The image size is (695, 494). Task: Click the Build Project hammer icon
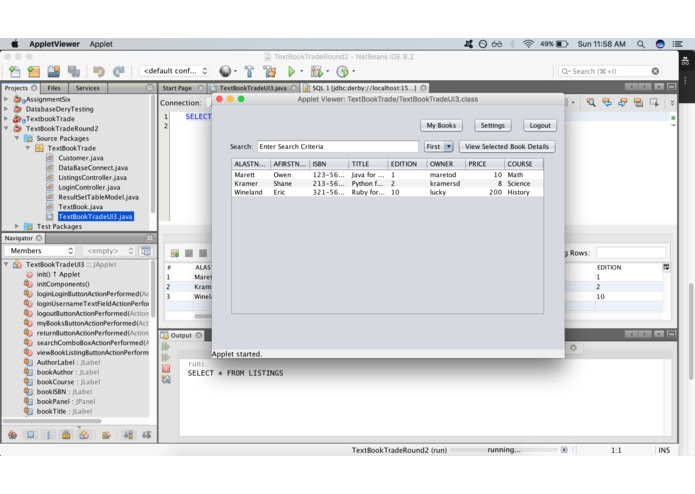coord(250,71)
